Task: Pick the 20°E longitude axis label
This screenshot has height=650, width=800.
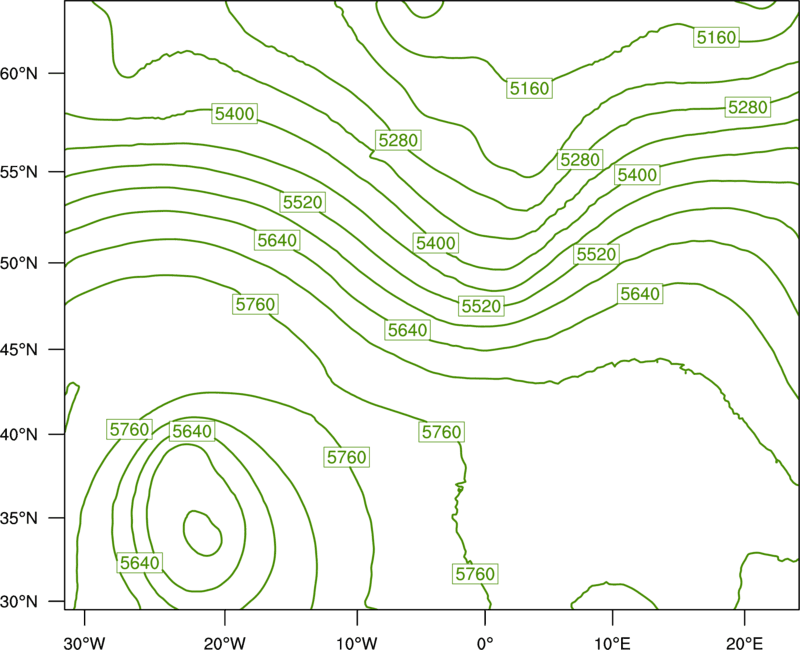Action: (744, 643)
